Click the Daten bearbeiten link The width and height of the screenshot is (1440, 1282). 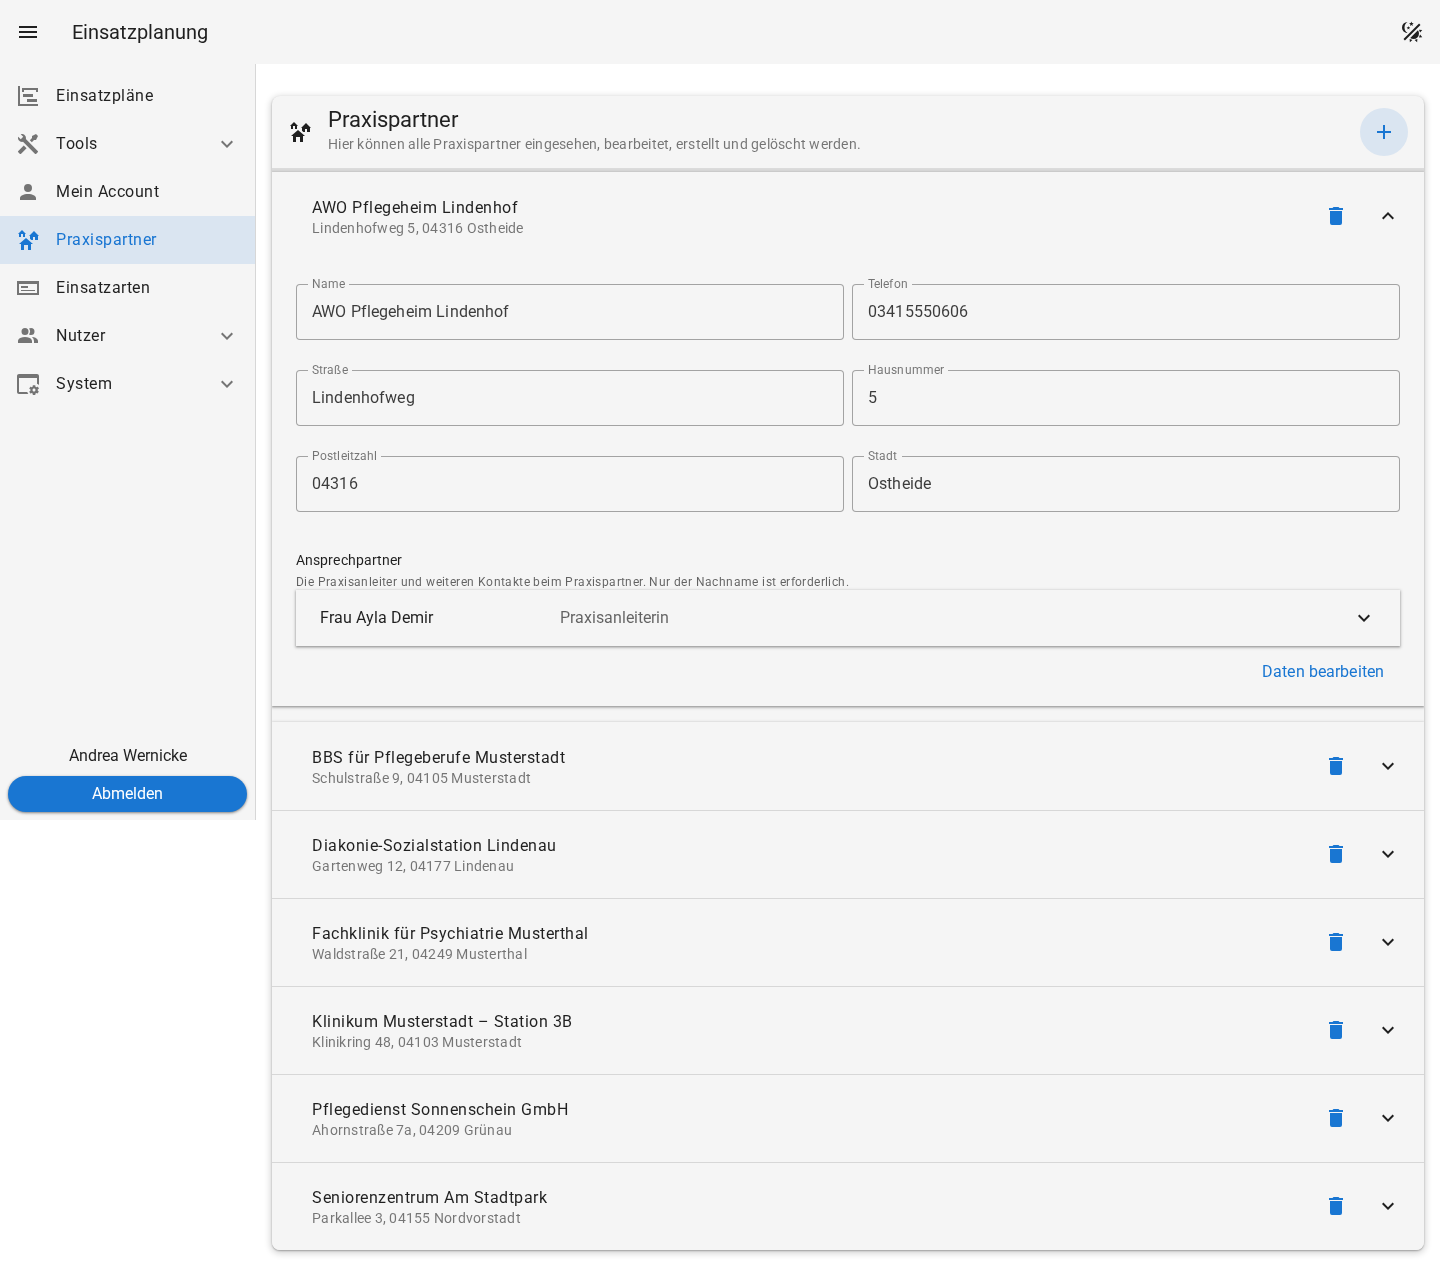[x=1322, y=672]
